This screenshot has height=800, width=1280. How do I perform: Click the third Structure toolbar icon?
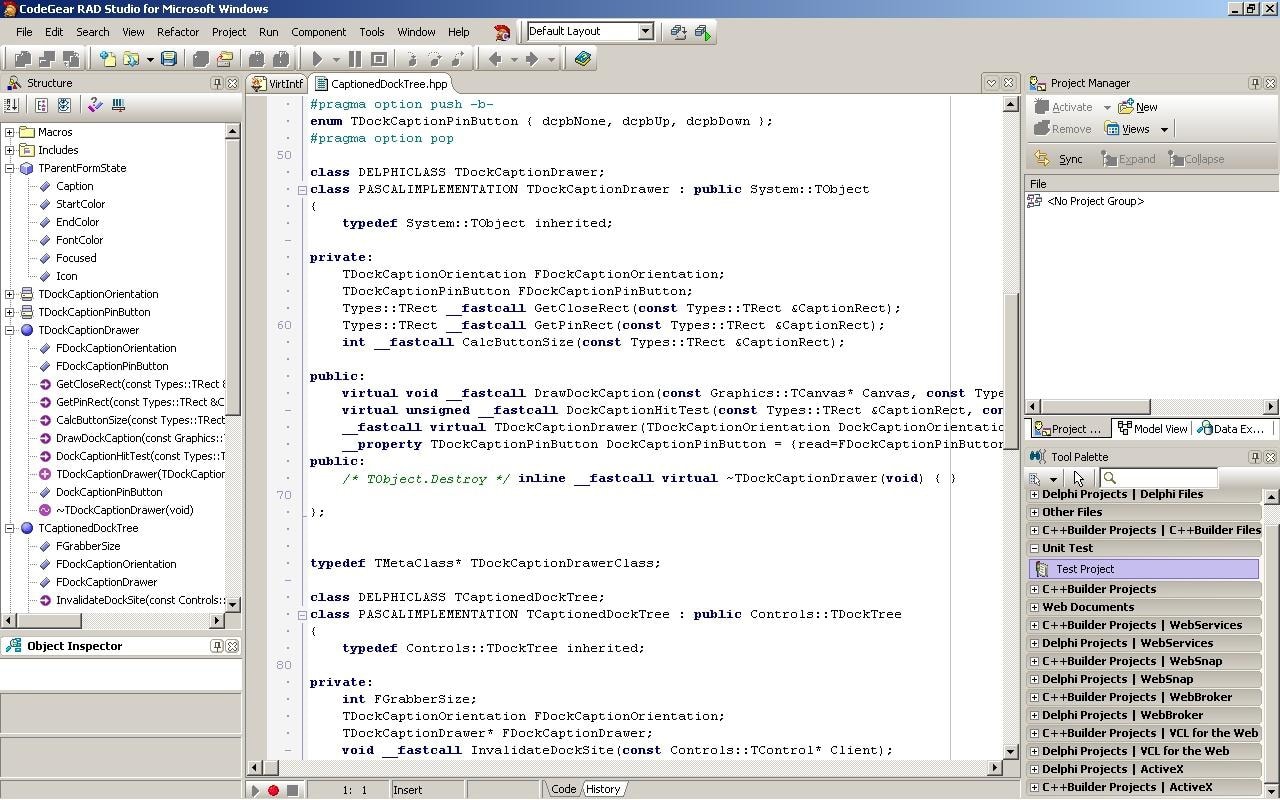pos(64,105)
